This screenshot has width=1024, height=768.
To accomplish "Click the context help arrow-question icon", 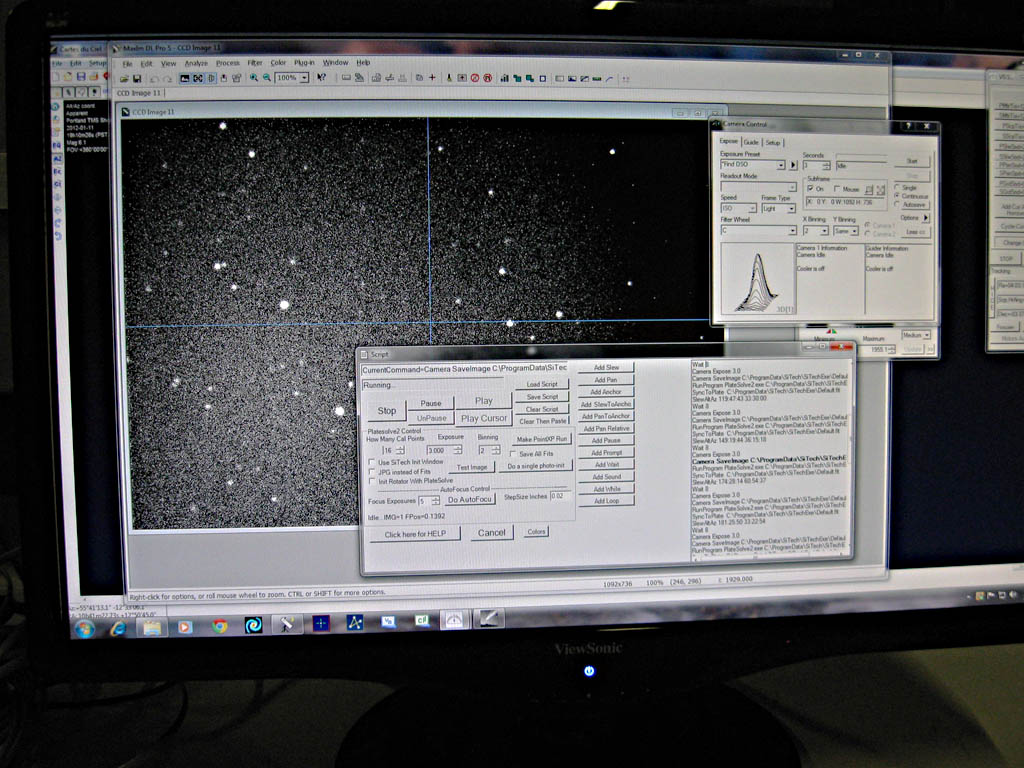I will coord(321,77).
